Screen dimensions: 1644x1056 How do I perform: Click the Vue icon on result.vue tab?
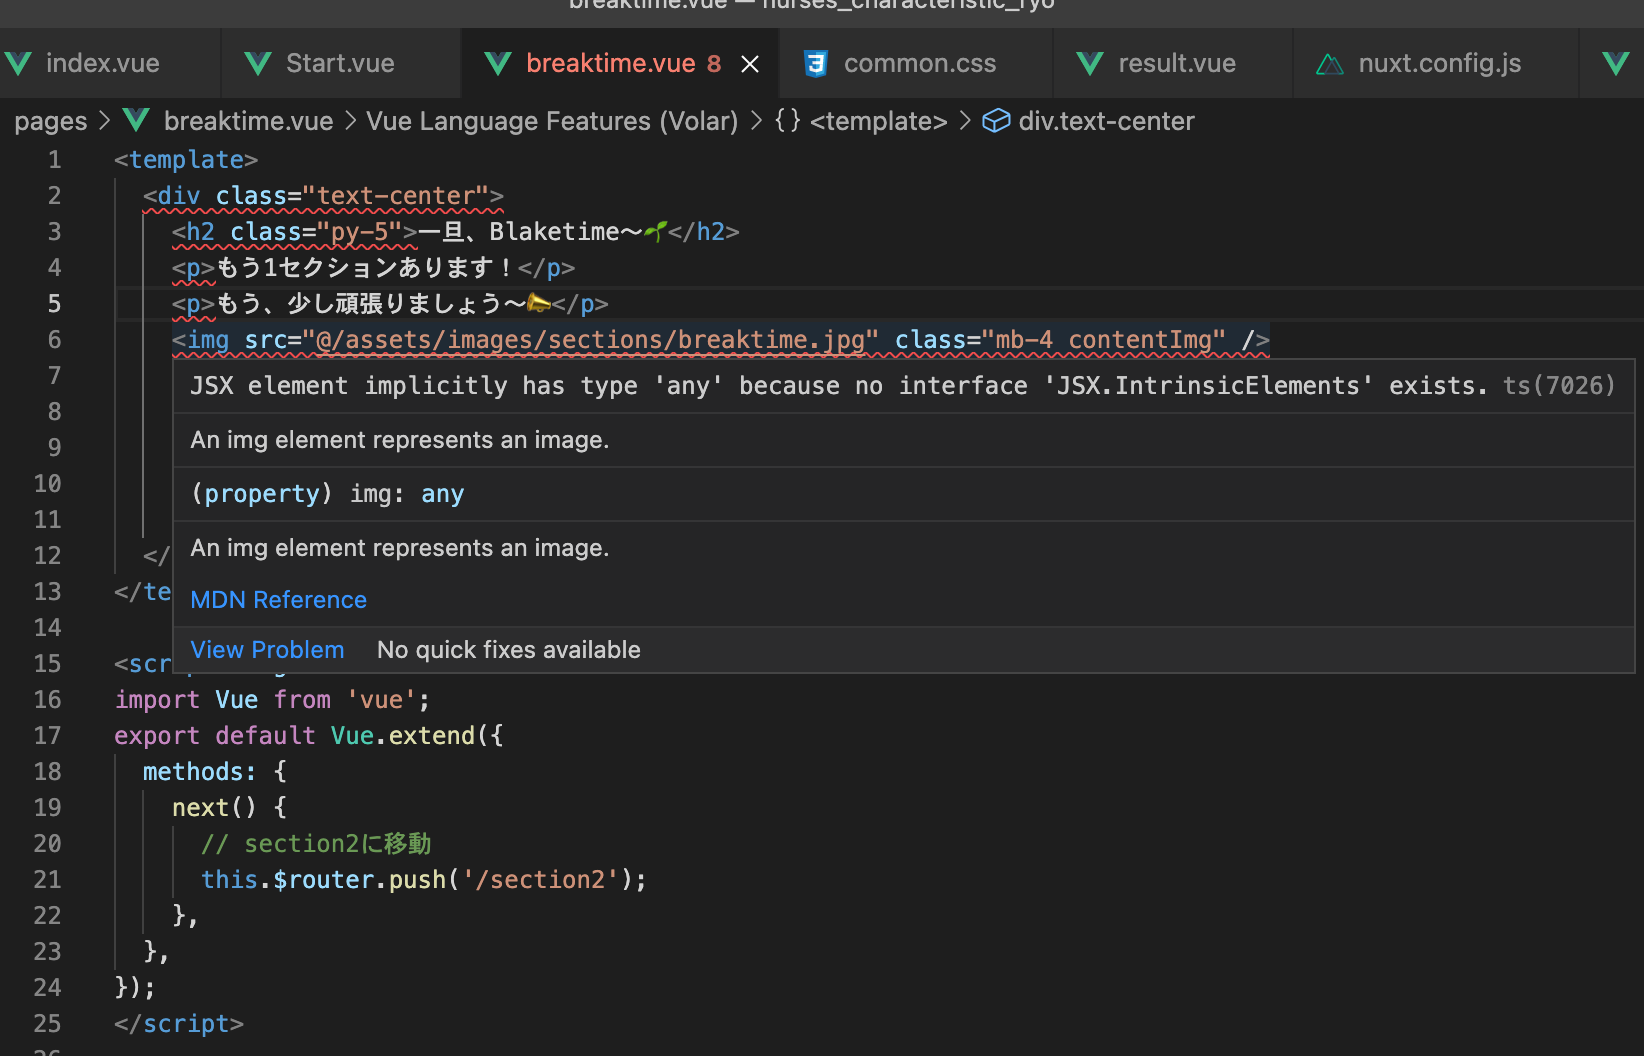[x=1090, y=64]
